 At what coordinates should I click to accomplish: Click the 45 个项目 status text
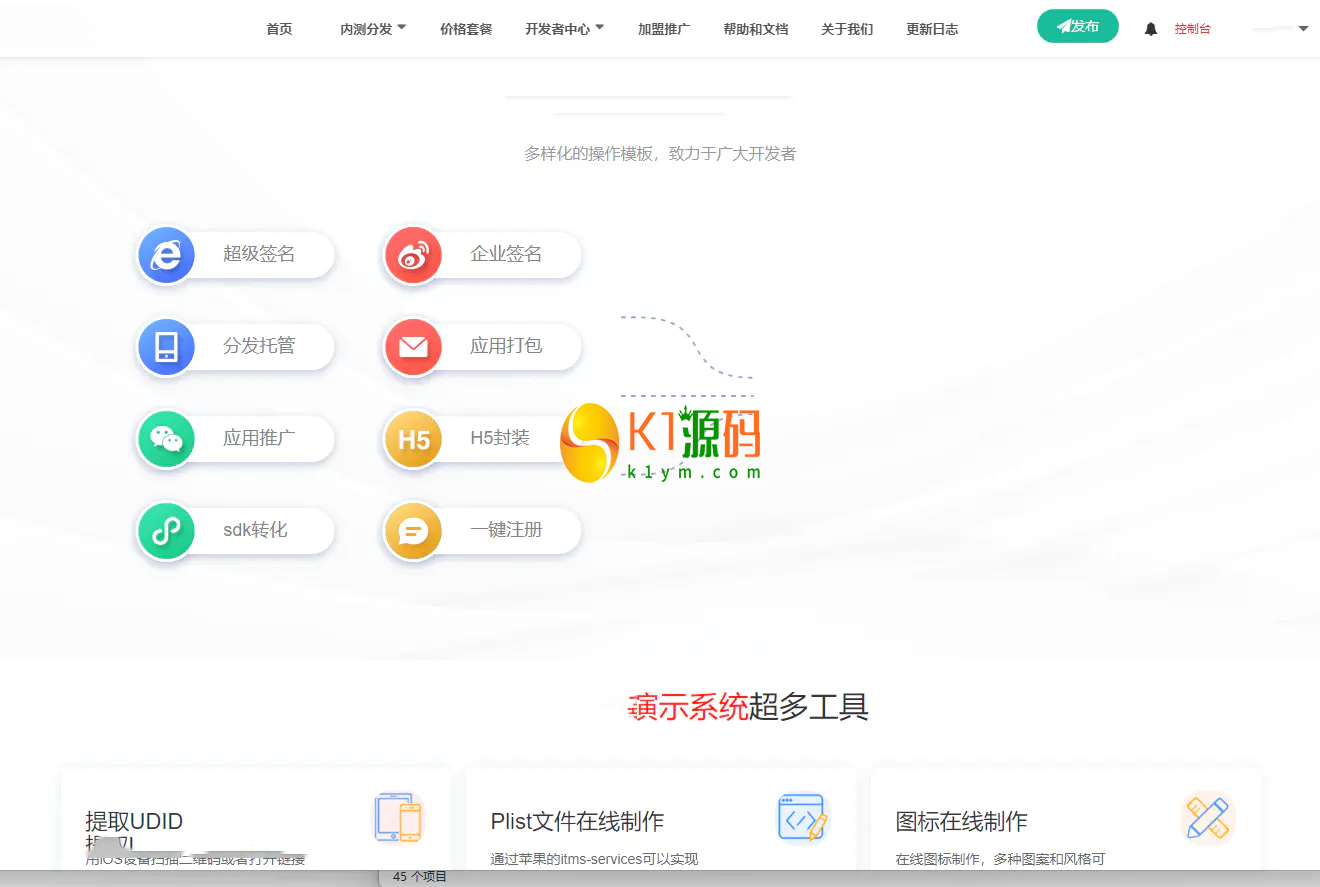(420, 877)
